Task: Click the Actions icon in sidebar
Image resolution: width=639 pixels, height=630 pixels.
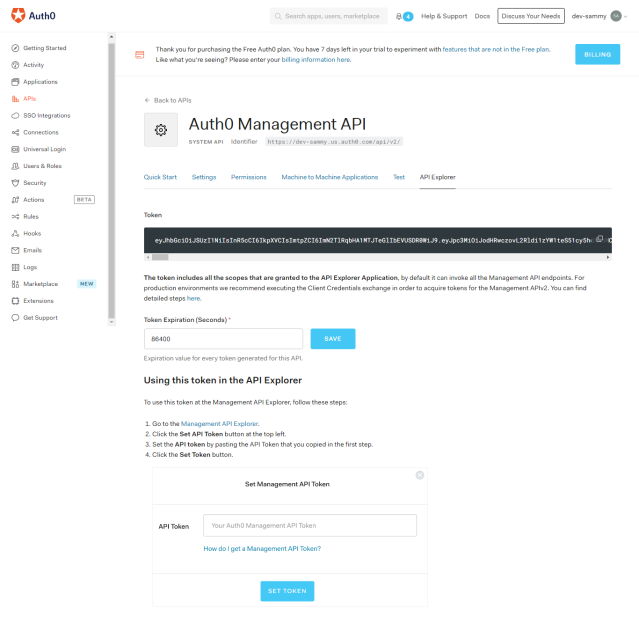Action: tap(15, 200)
